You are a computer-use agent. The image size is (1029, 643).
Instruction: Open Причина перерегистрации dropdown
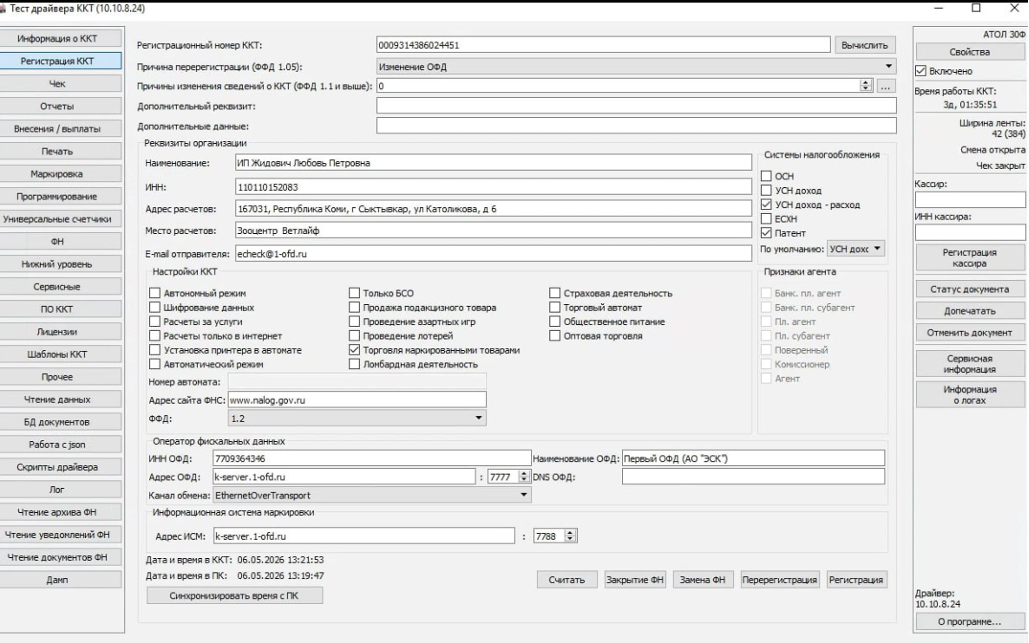636,66
